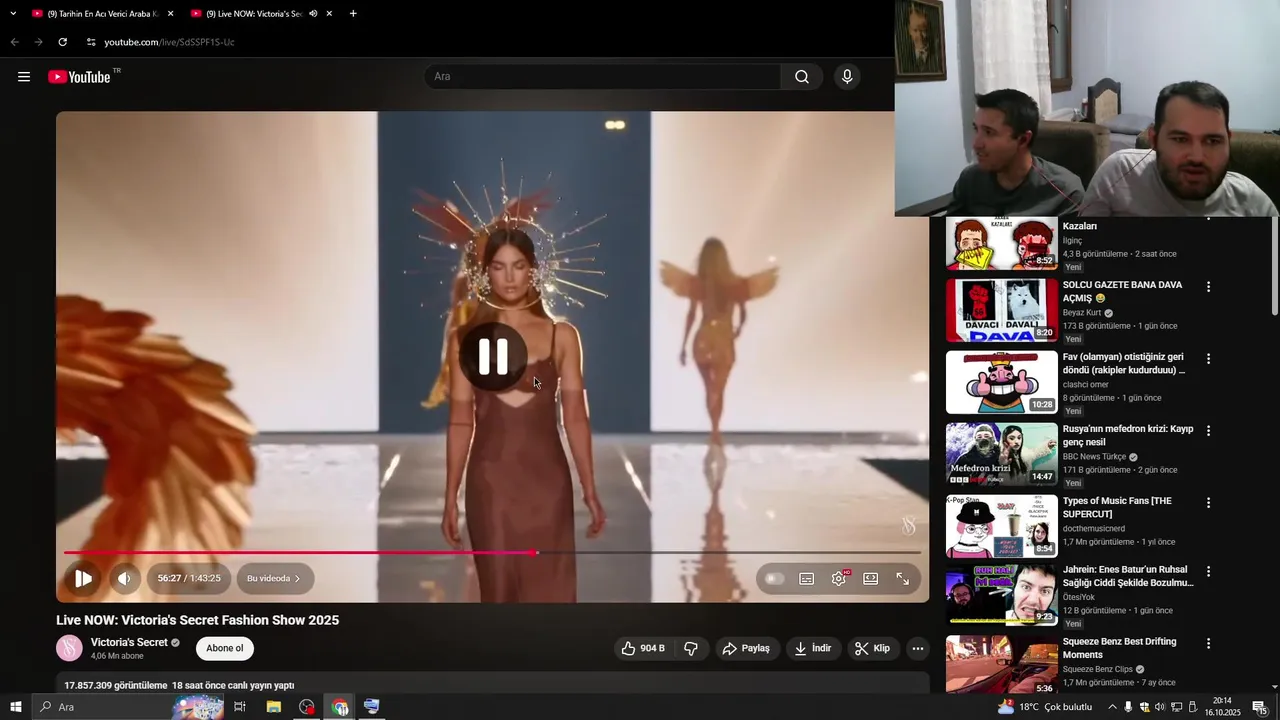Mute the video player volume
This screenshot has height=720, width=1280.
(x=124, y=578)
